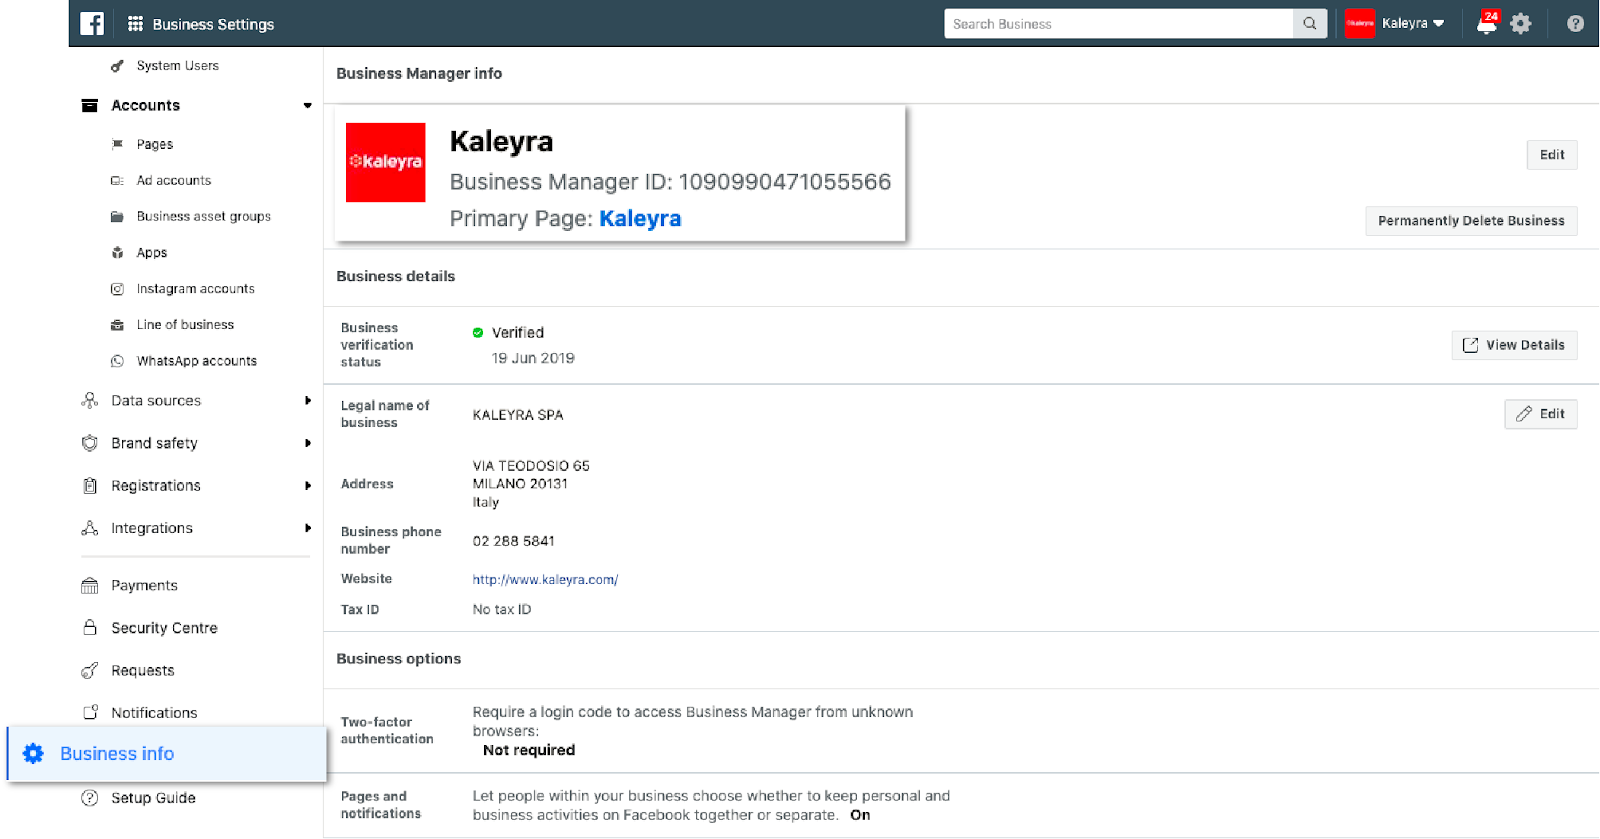Open Pages in the sidebar

155,144
